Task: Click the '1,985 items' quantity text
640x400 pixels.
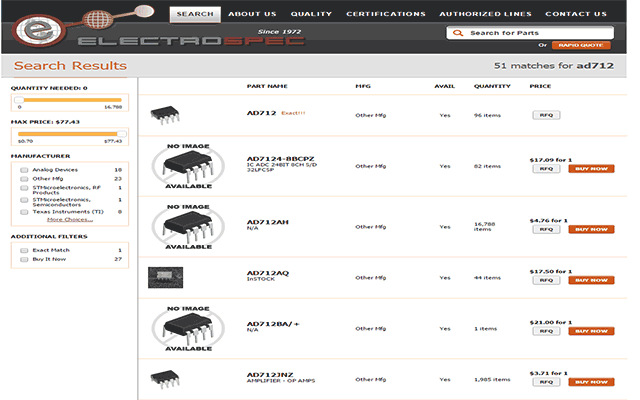Action: click(492, 380)
